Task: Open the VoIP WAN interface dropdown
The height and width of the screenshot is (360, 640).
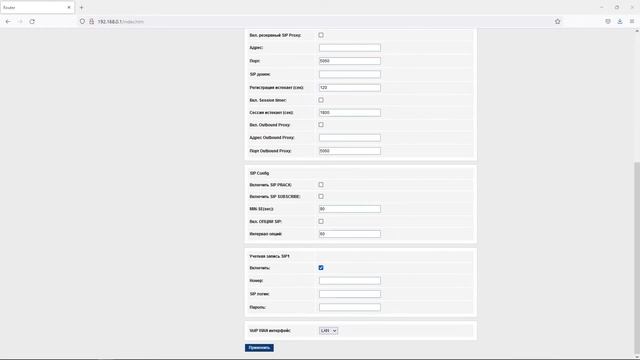Action: pyautogui.click(x=328, y=331)
